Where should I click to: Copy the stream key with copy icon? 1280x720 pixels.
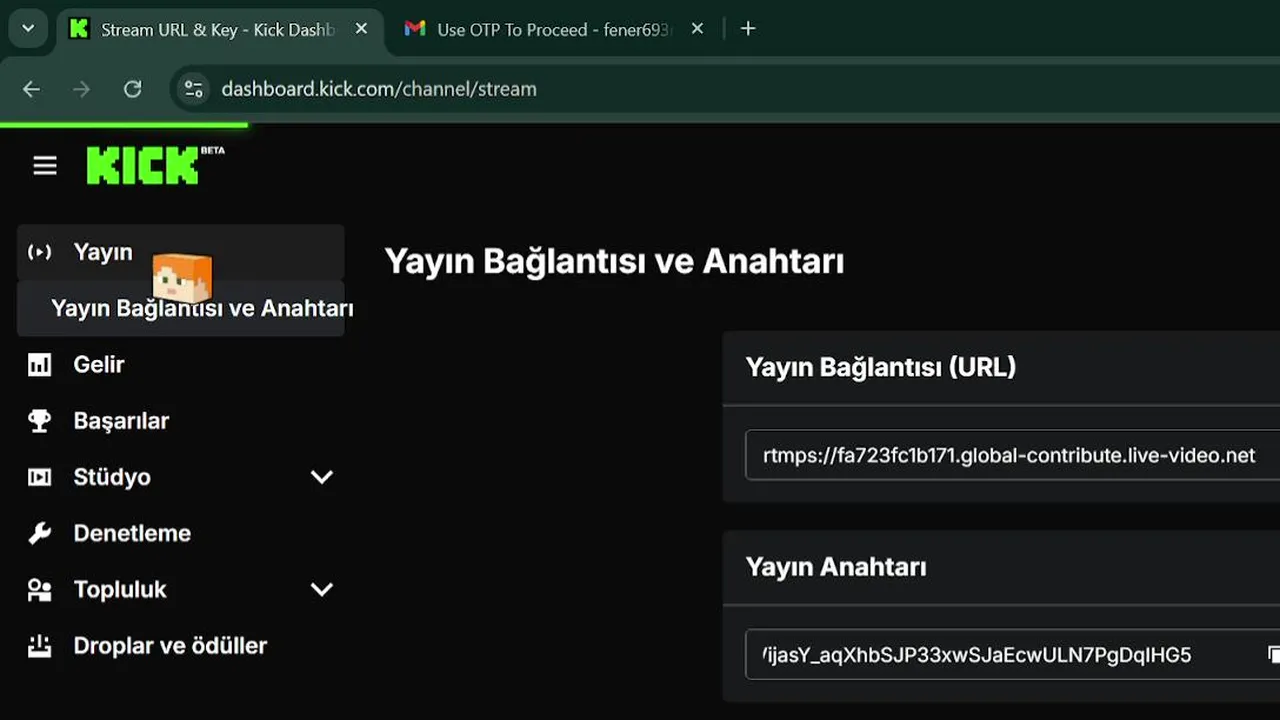pyautogui.click(x=1273, y=655)
